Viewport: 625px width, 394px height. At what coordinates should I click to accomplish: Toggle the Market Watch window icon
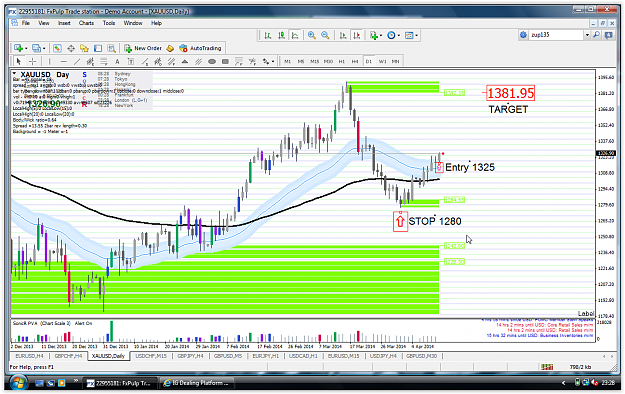[x=57, y=48]
